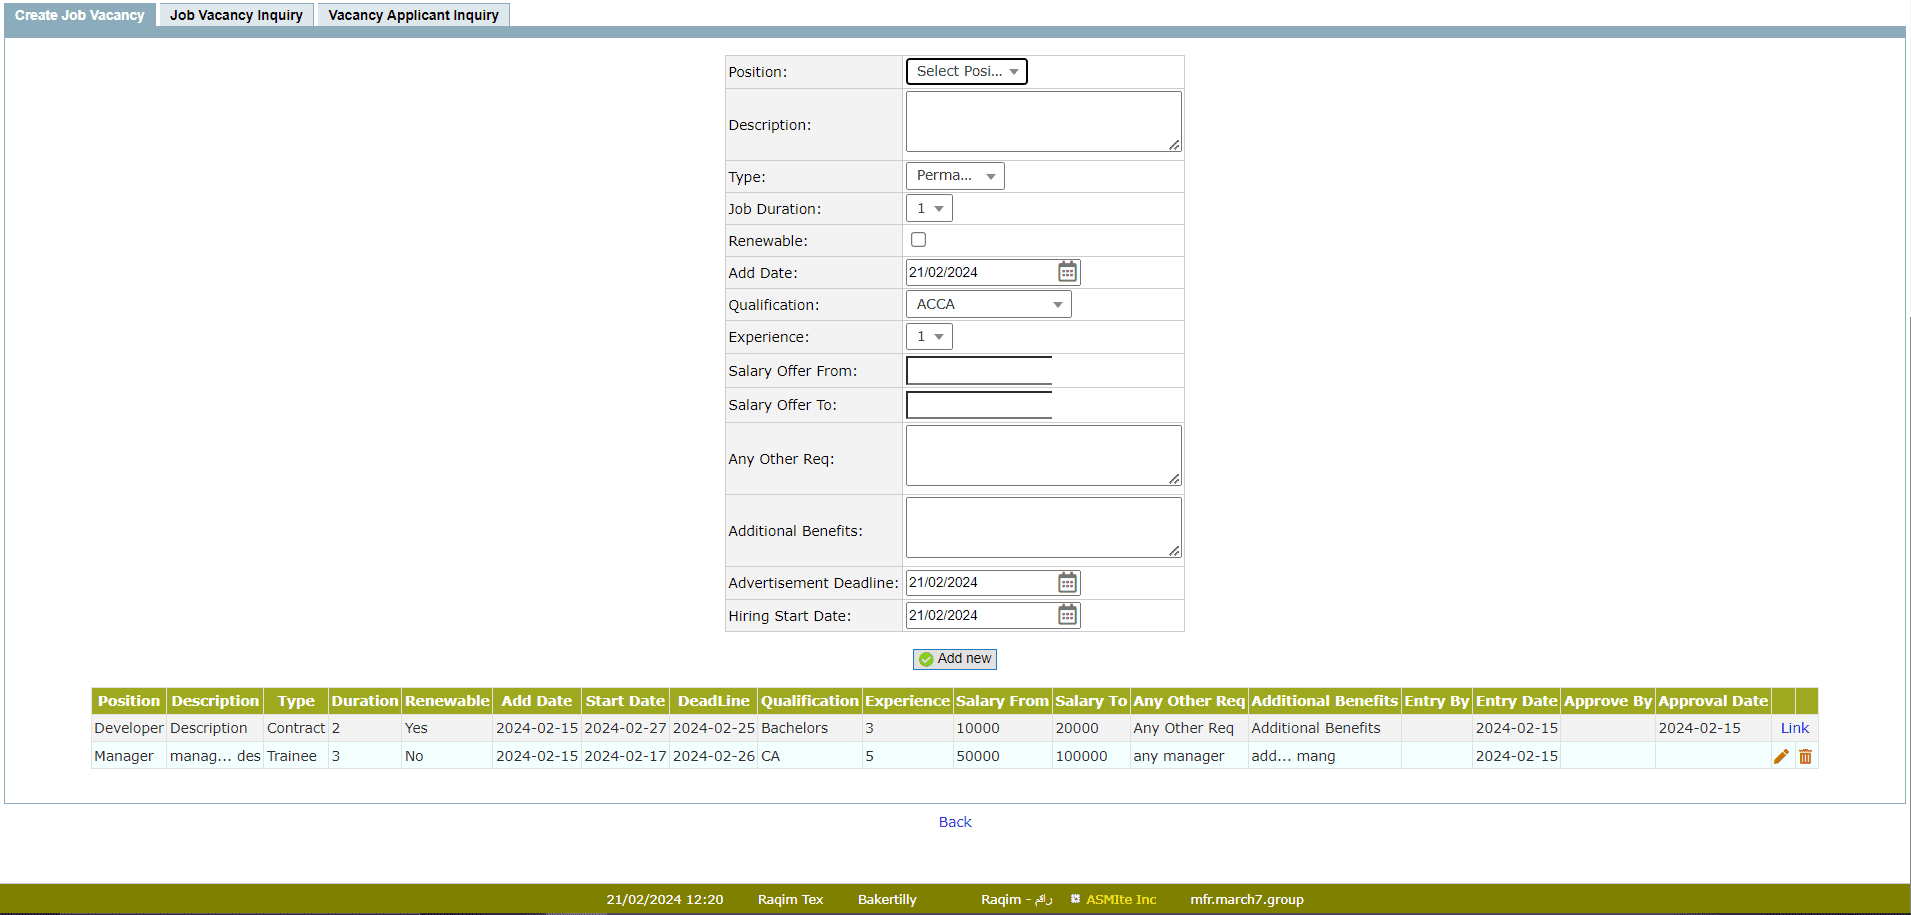Expand the Qualification dropdown showing ACCA
Image resolution: width=1911 pixels, height=915 pixels.
coord(988,304)
